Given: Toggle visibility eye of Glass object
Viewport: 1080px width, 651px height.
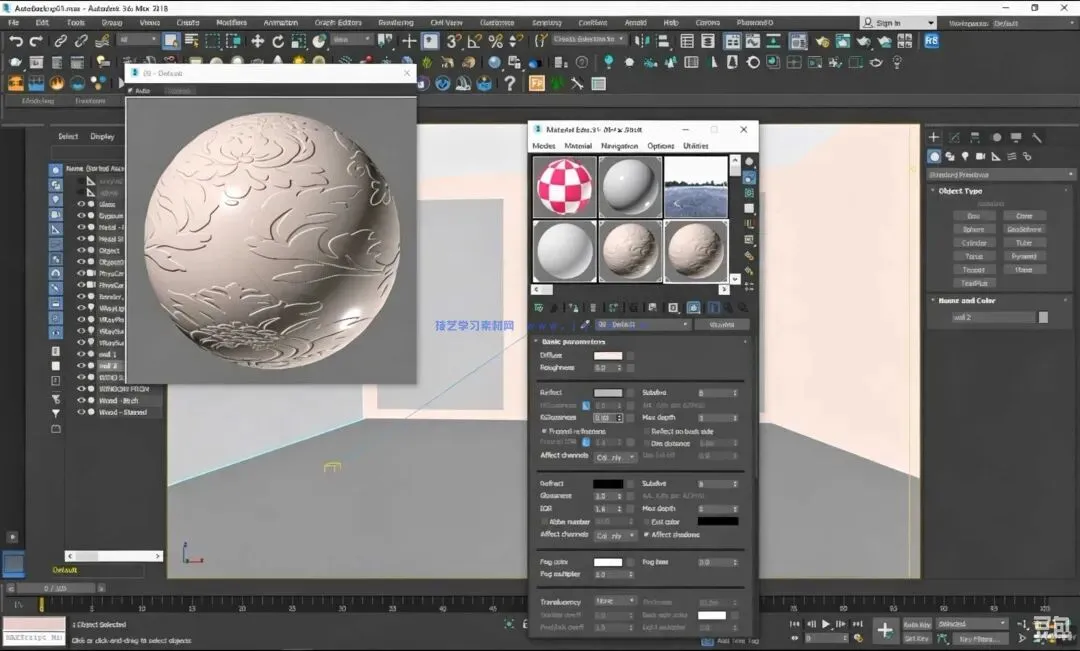Looking at the screenshot, I should click(x=81, y=205).
